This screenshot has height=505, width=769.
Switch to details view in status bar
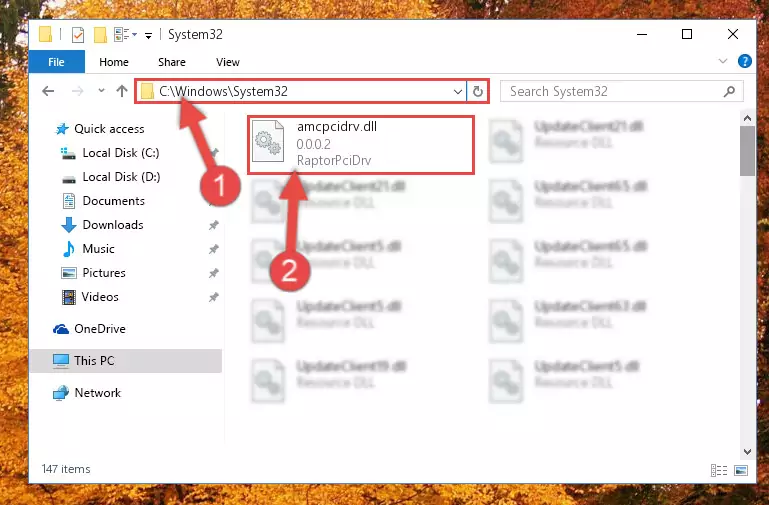tap(718, 471)
